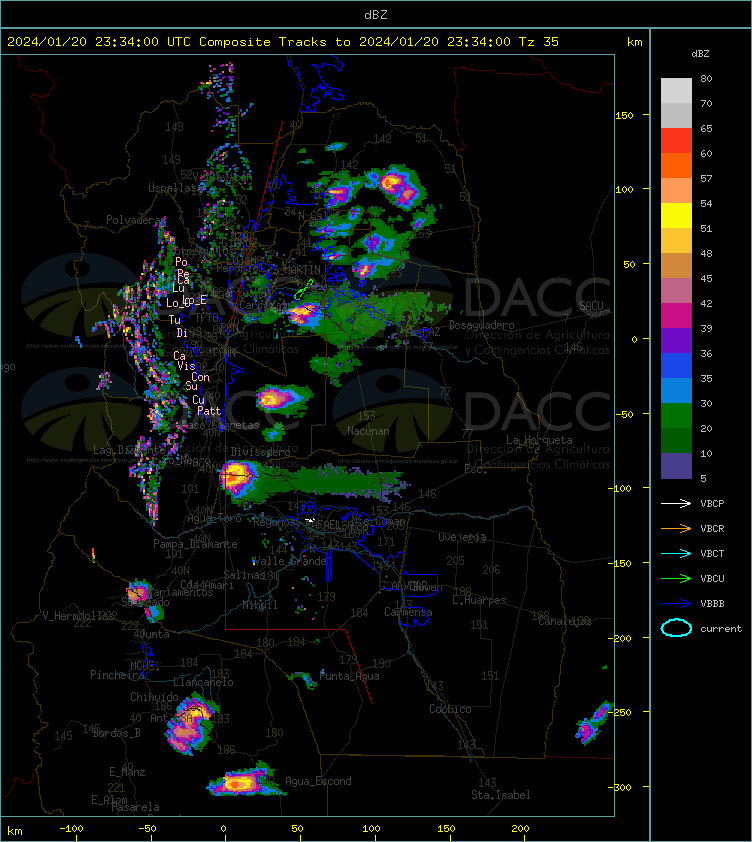Click the storm cell left of Agua_Escond
The width and height of the screenshot is (752, 842).
point(244,781)
